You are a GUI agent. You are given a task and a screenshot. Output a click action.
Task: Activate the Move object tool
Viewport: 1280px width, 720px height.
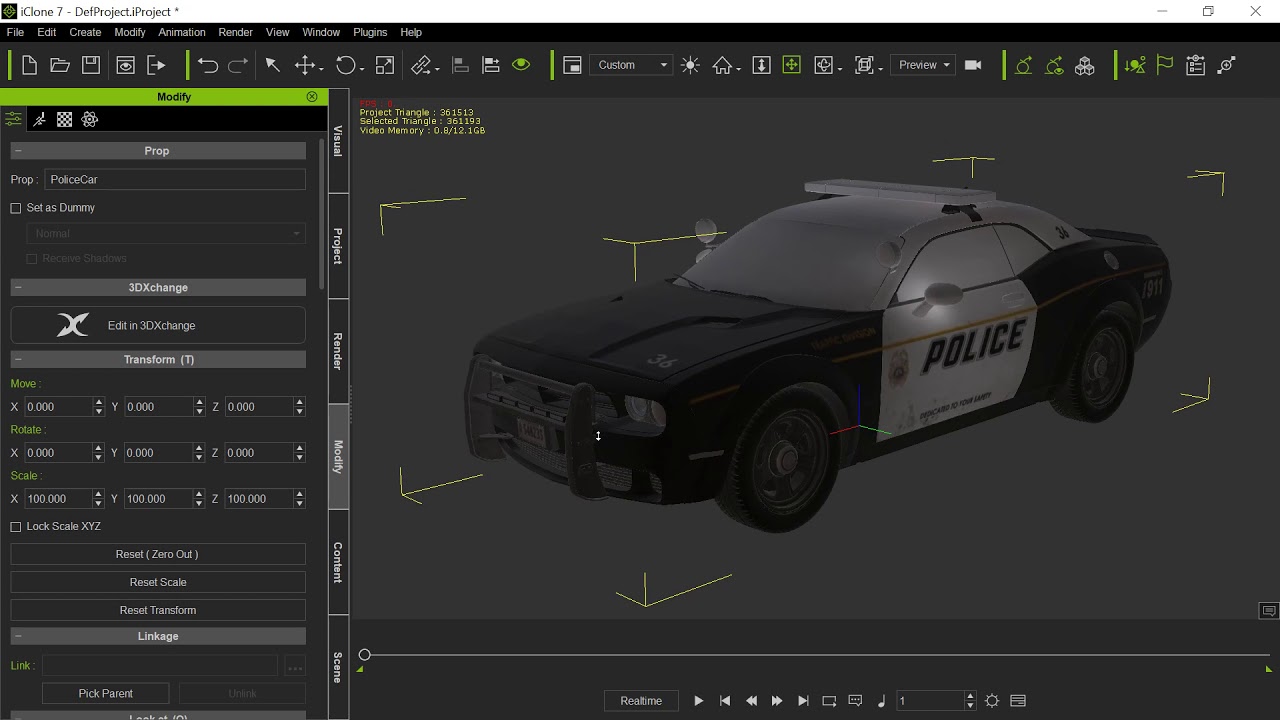click(305, 65)
